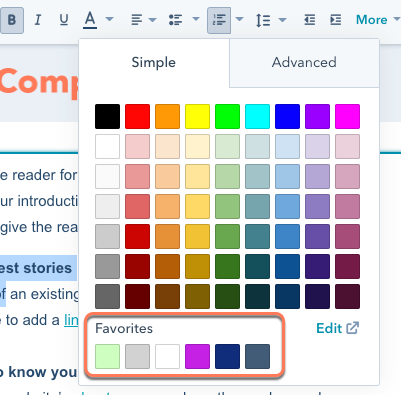Select the slate blue swatch in Favorites
Viewport: 401px width, 395px height.
click(x=257, y=357)
